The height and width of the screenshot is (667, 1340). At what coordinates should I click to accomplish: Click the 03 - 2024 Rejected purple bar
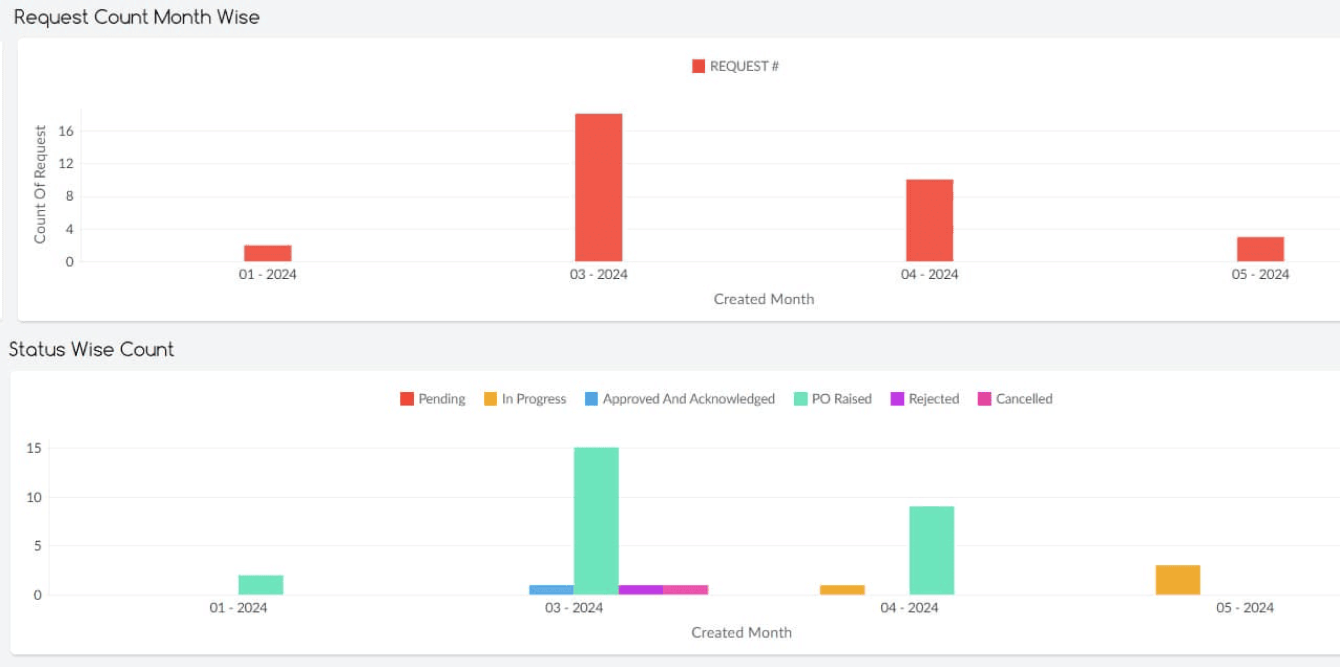click(x=641, y=590)
